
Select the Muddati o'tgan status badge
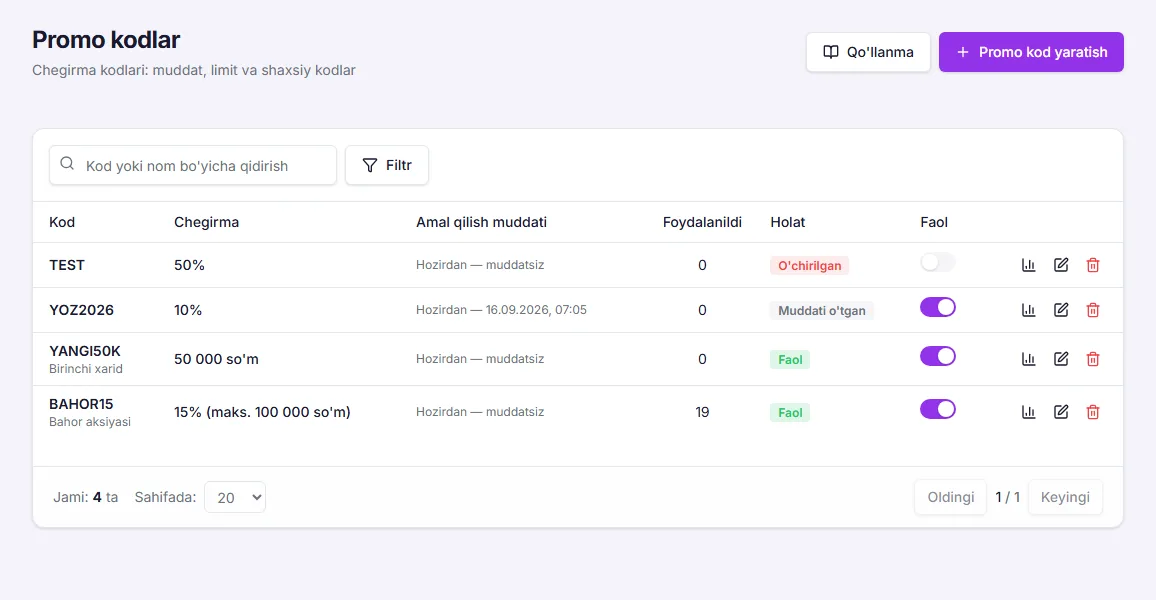pyautogui.click(x=822, y=311)
